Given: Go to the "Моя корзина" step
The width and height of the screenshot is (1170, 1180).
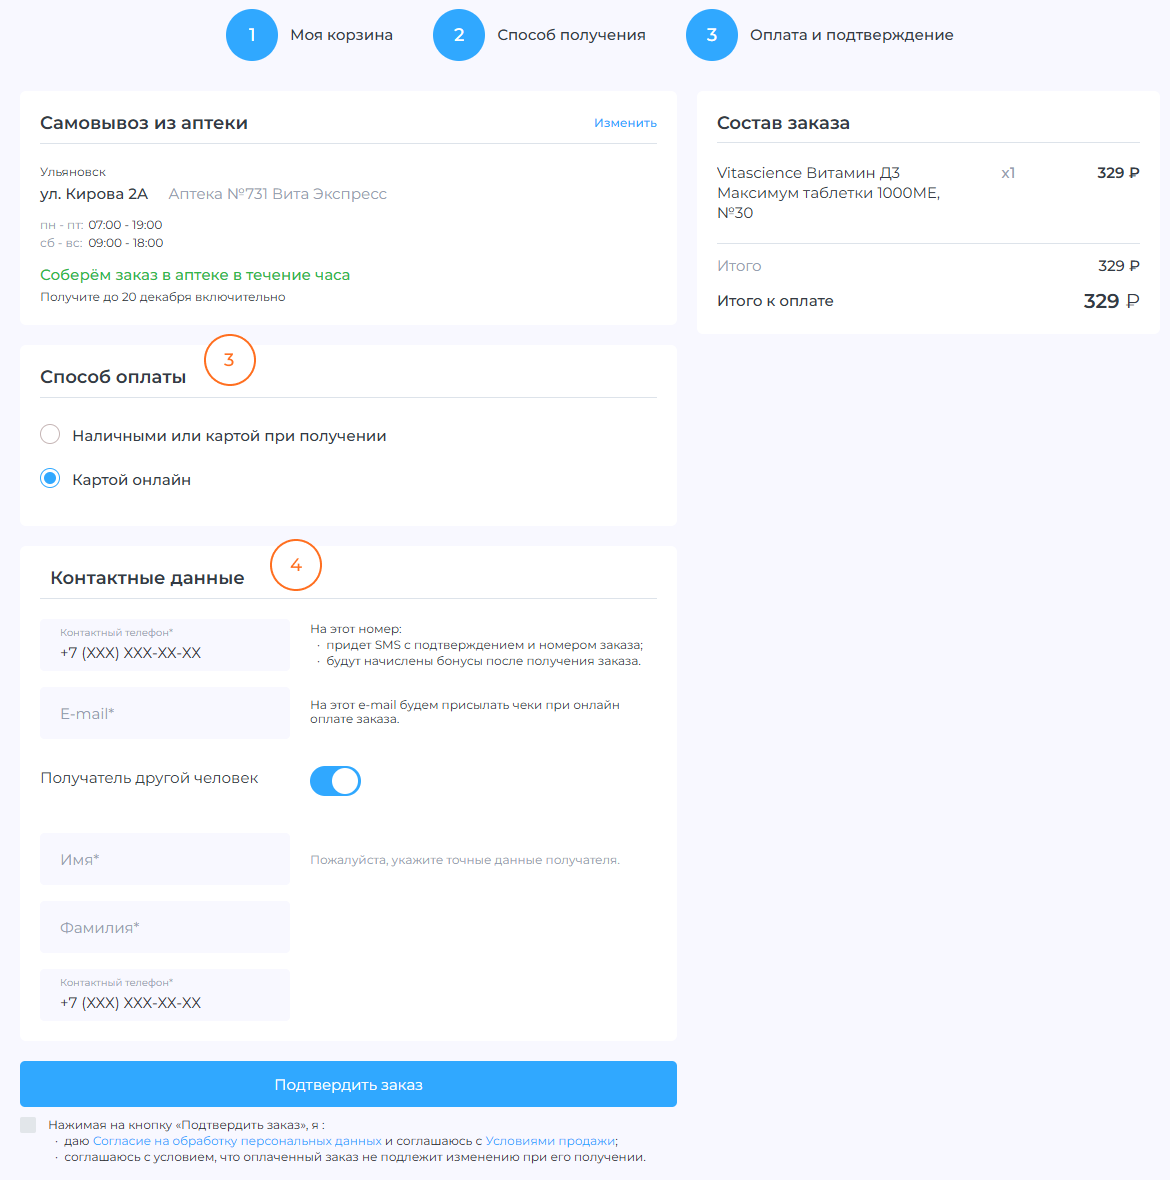Looking at the screenshot, I should pos(341,35).
